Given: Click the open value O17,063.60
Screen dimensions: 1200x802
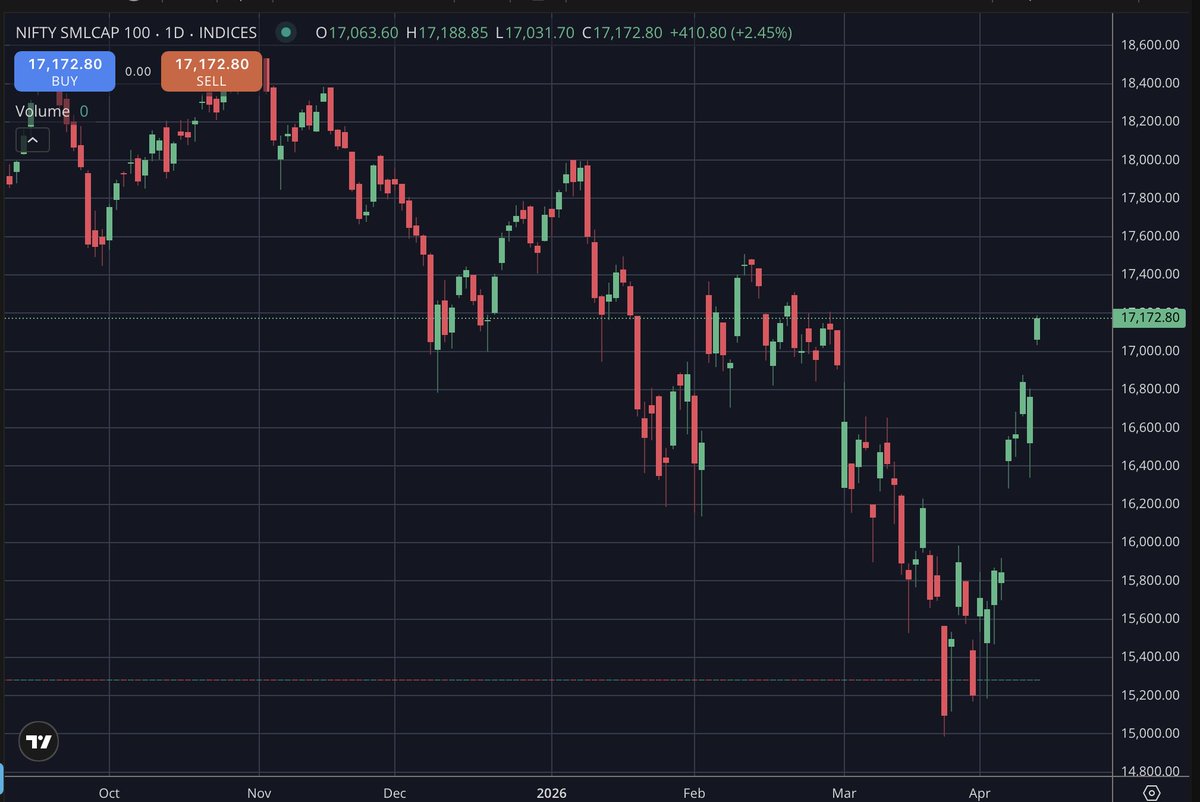Looking at the screenshot, I should pos(357,32).
